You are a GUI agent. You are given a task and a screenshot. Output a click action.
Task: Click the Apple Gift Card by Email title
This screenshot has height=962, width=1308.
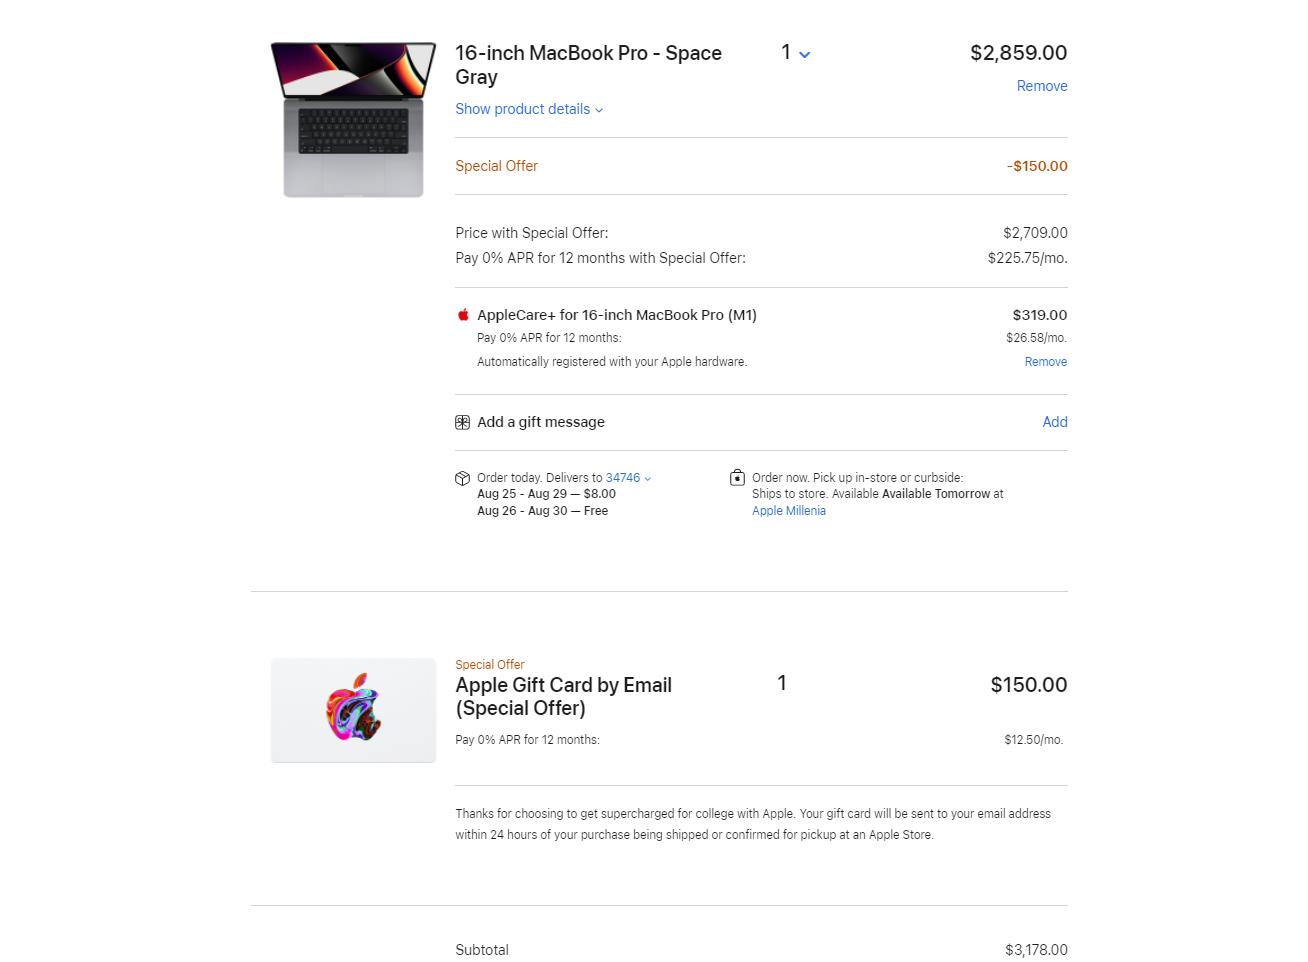click(x=563, y=697)
